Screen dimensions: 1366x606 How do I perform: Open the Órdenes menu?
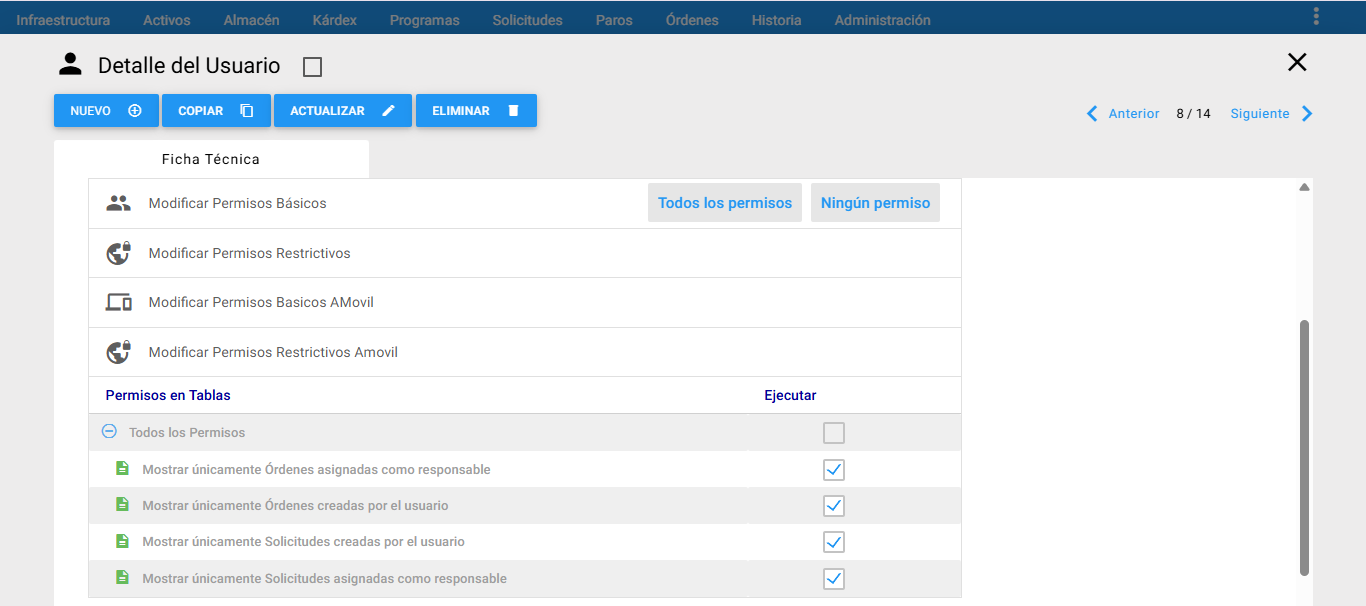(x=692, y=20)
